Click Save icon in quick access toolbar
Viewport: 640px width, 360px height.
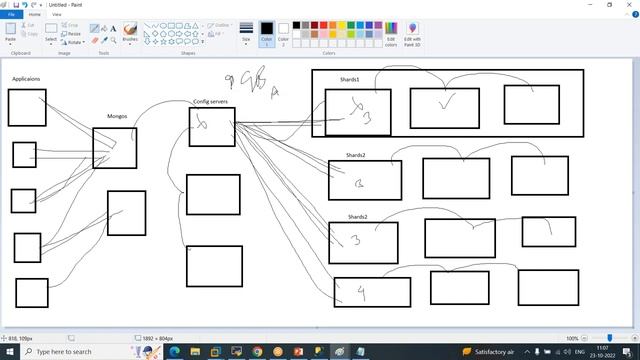[16, 5]
